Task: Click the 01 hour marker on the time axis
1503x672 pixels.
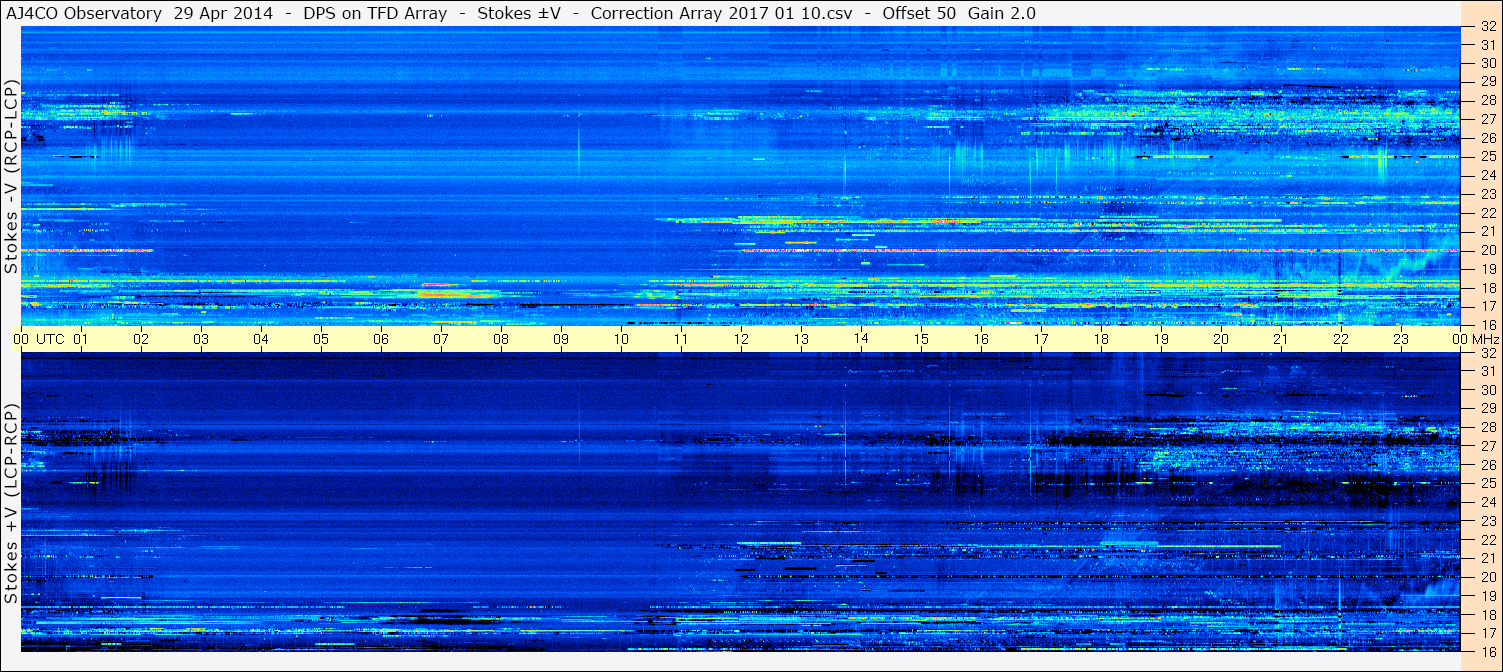Action: pos(81,339)
